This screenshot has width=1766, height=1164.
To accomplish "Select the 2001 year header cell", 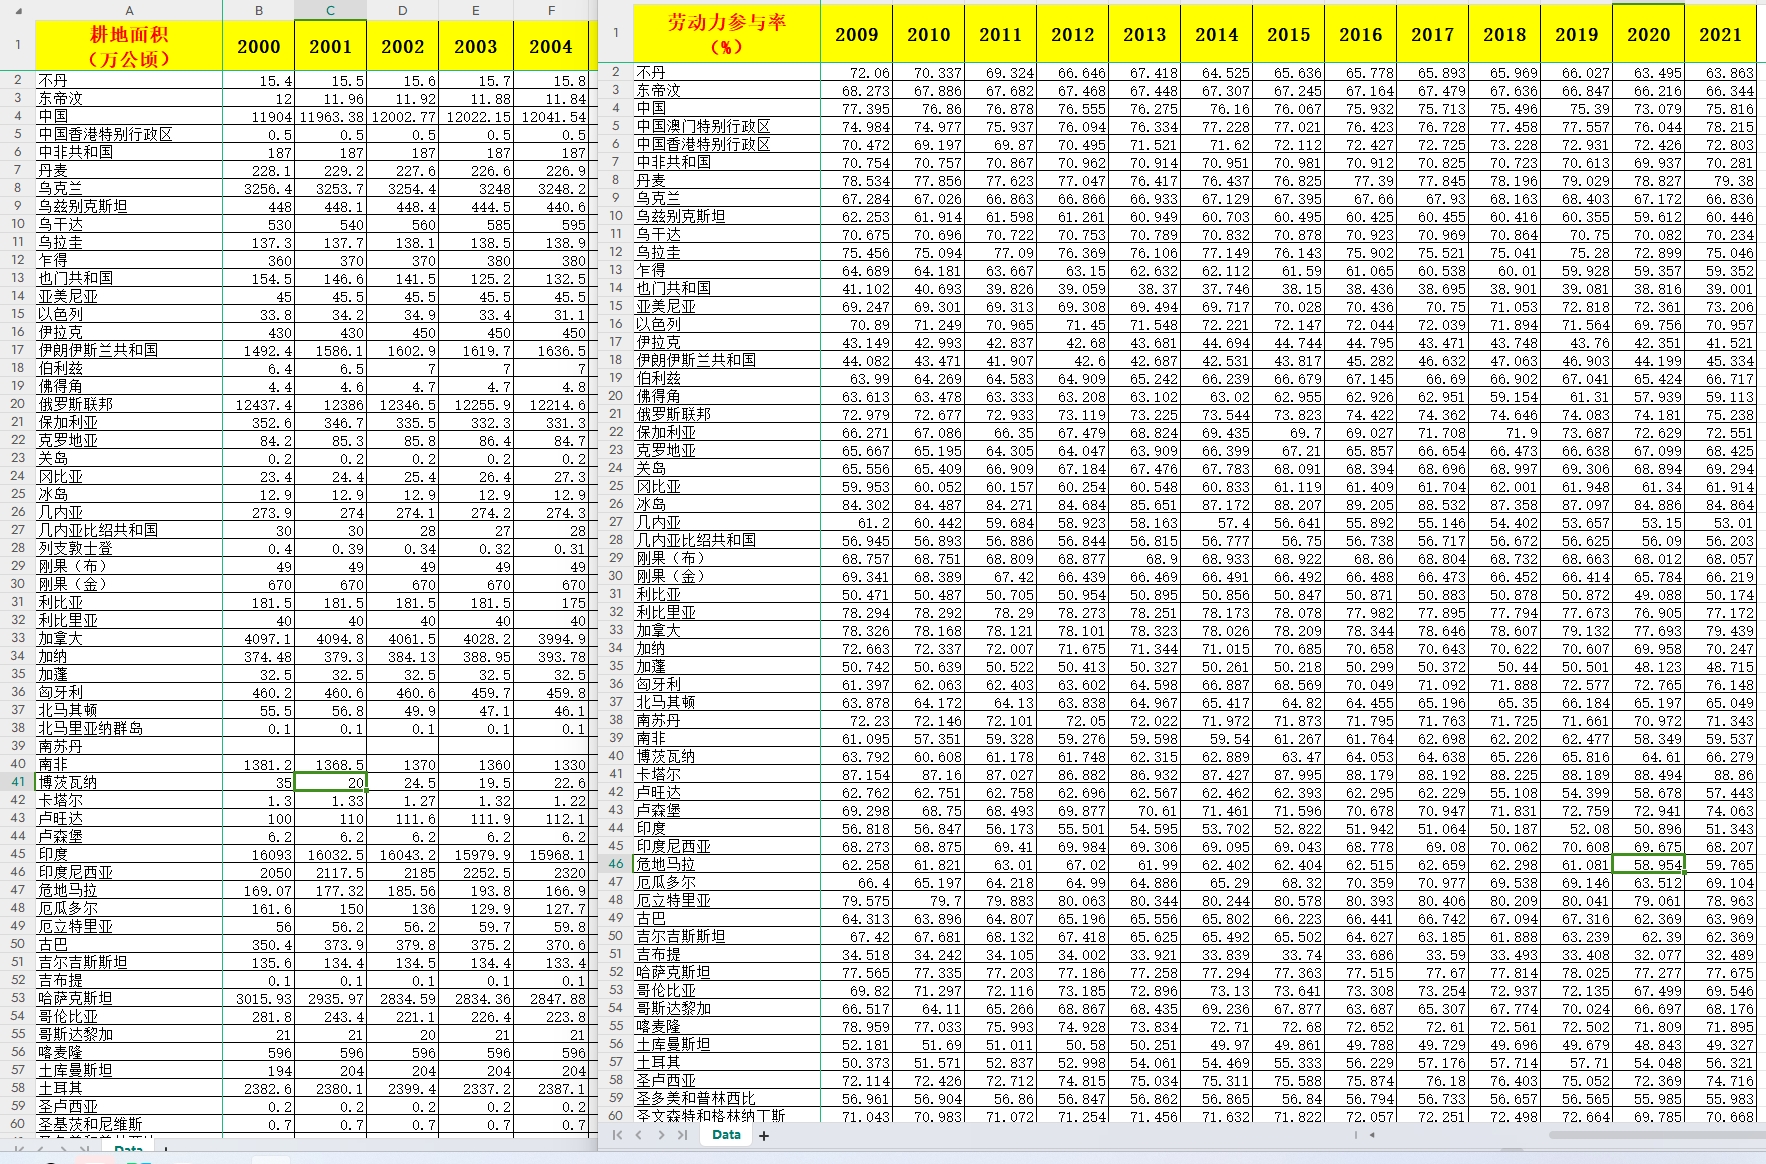I will click(331, 46).
